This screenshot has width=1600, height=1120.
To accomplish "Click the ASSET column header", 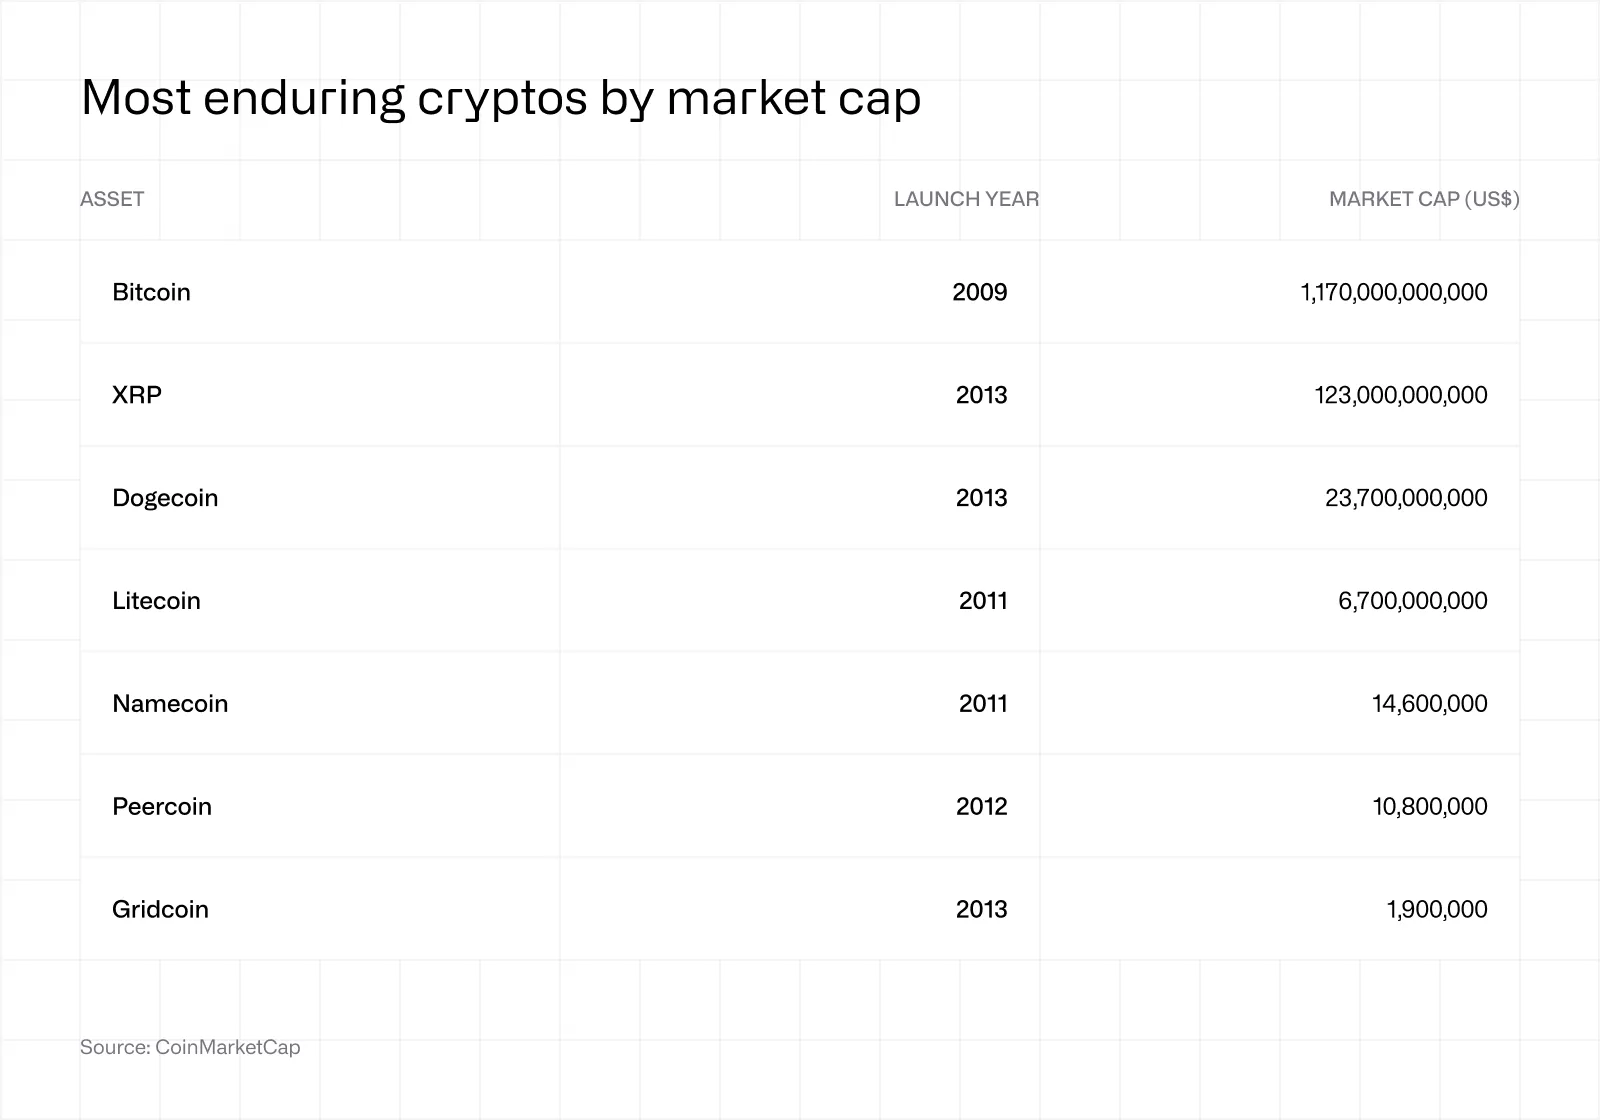I will 112,199.
